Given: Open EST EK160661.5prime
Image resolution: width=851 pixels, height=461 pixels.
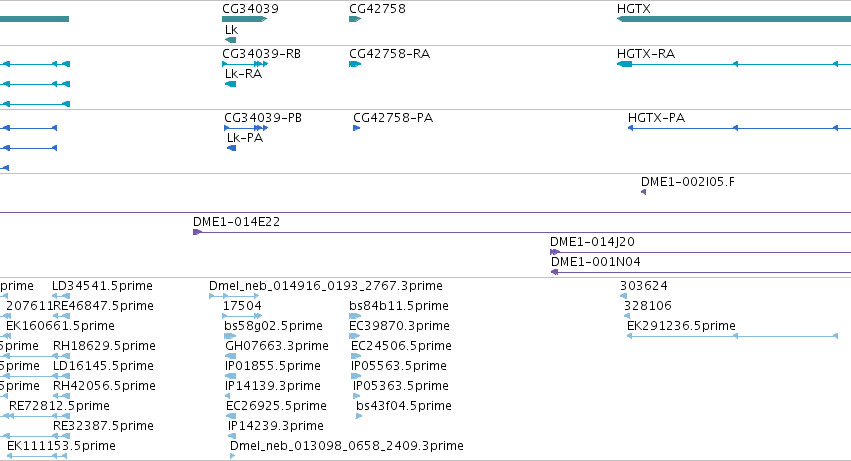Looking at the screenshot, I should (x=60, y=326).
